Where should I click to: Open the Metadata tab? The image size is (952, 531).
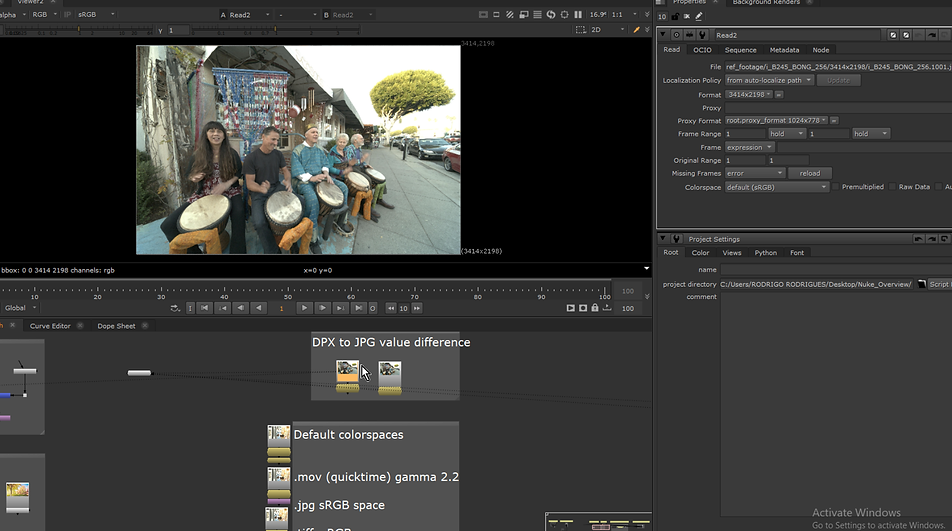[x=784, y=50]
